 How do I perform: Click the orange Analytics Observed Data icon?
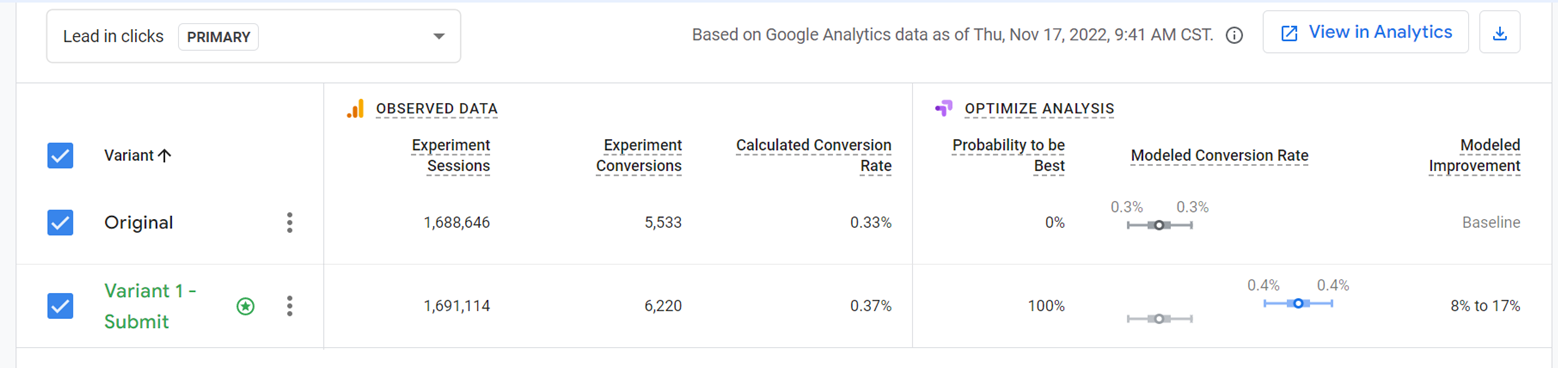355,108
